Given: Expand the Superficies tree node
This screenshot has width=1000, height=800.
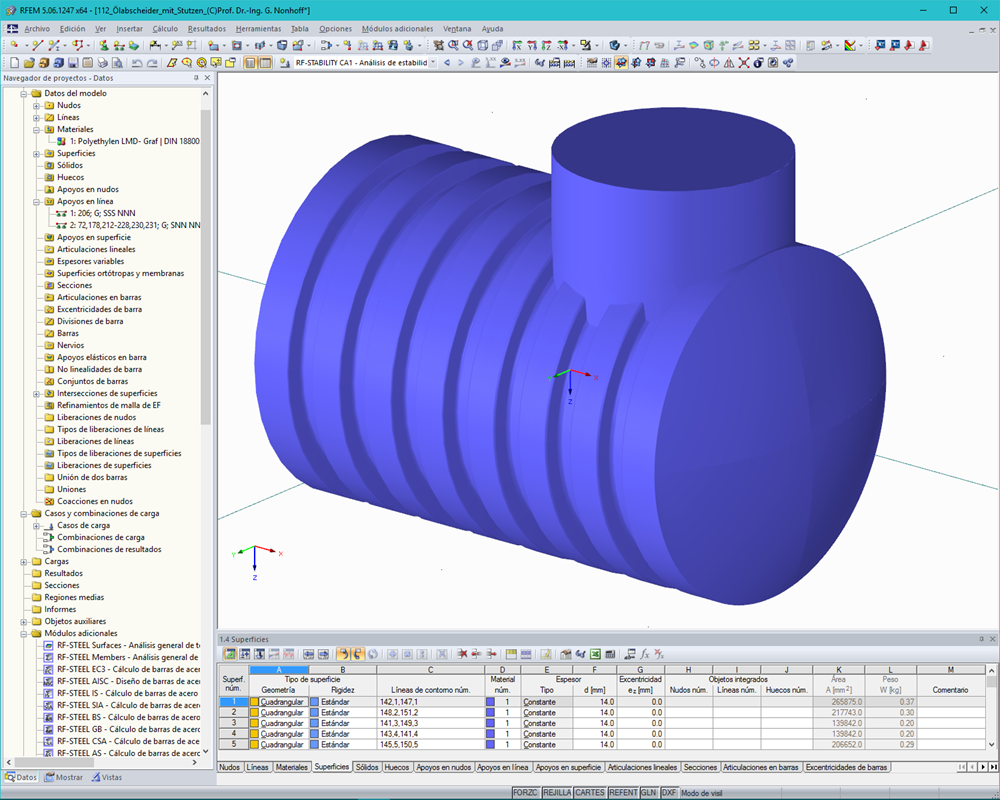Looking at the screenshot, I should 36,154.
